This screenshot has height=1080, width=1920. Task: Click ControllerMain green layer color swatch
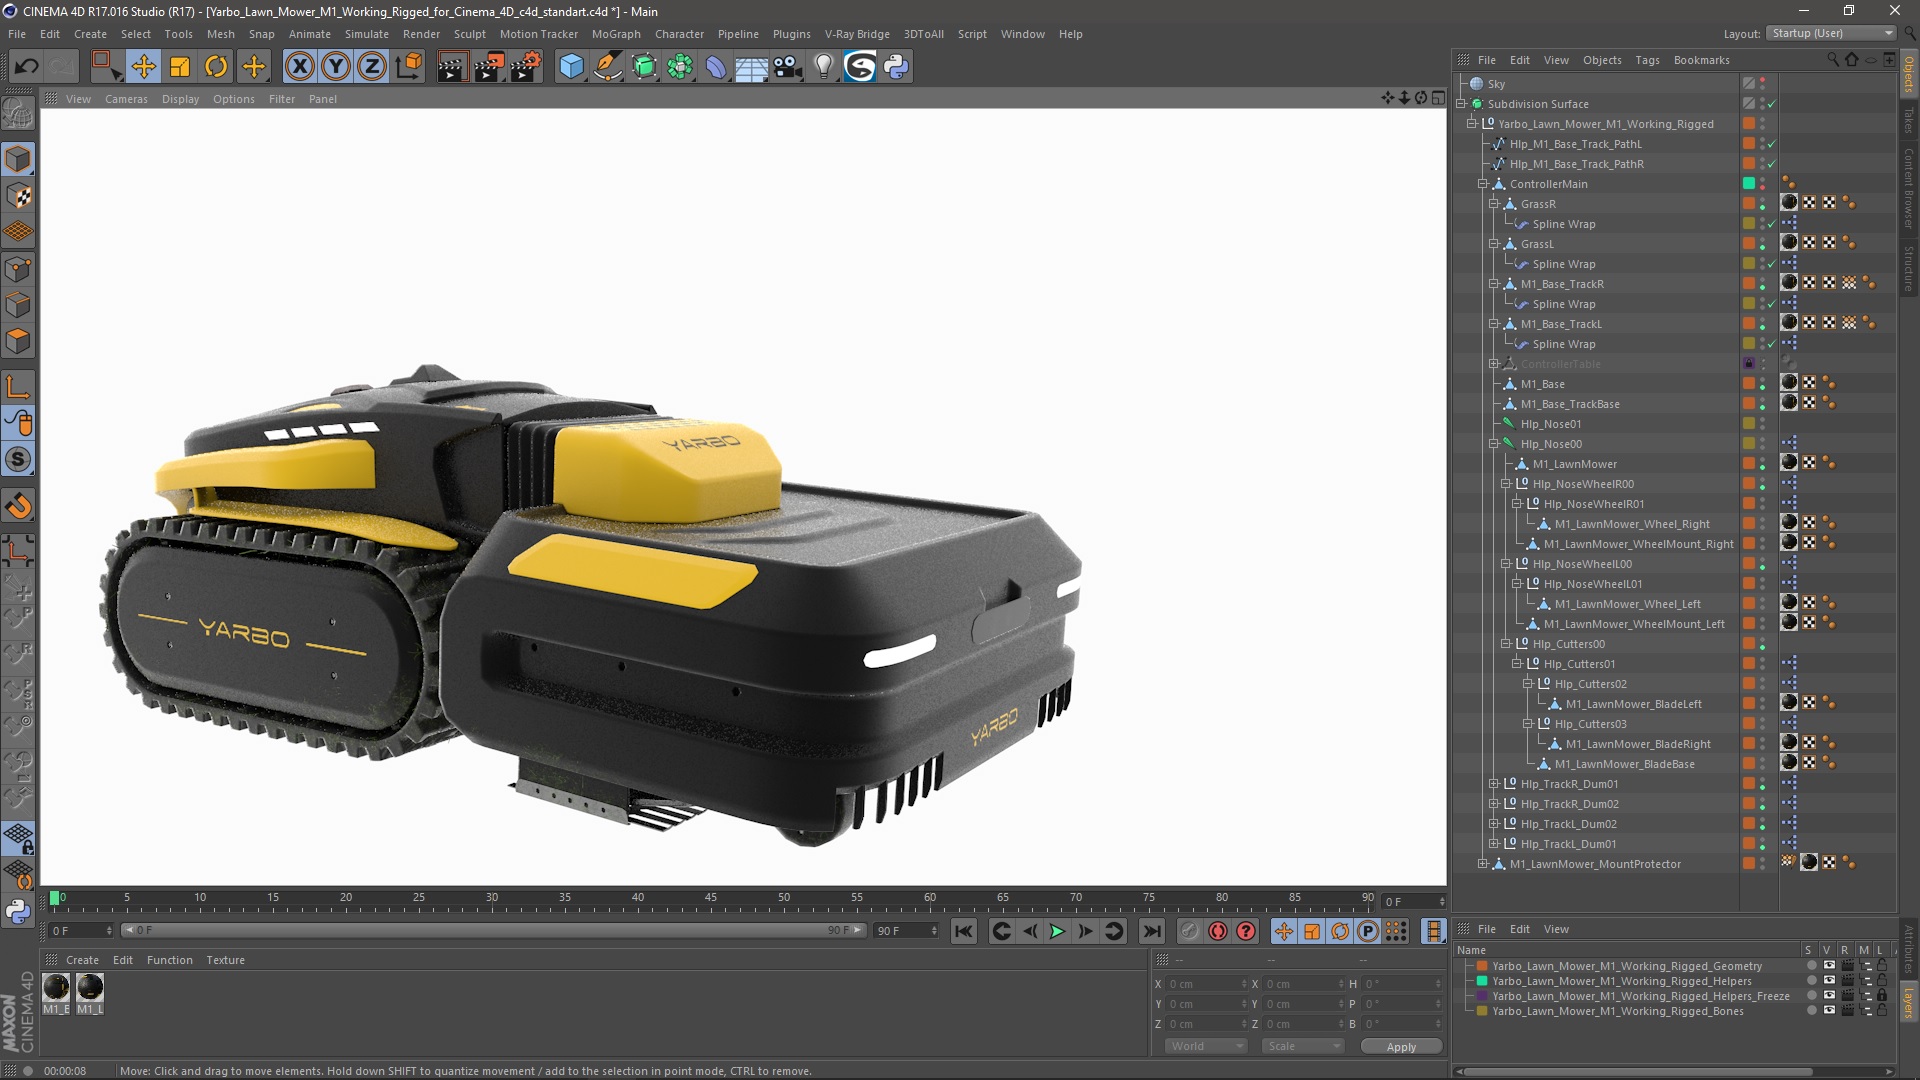tap(1749, 184)
